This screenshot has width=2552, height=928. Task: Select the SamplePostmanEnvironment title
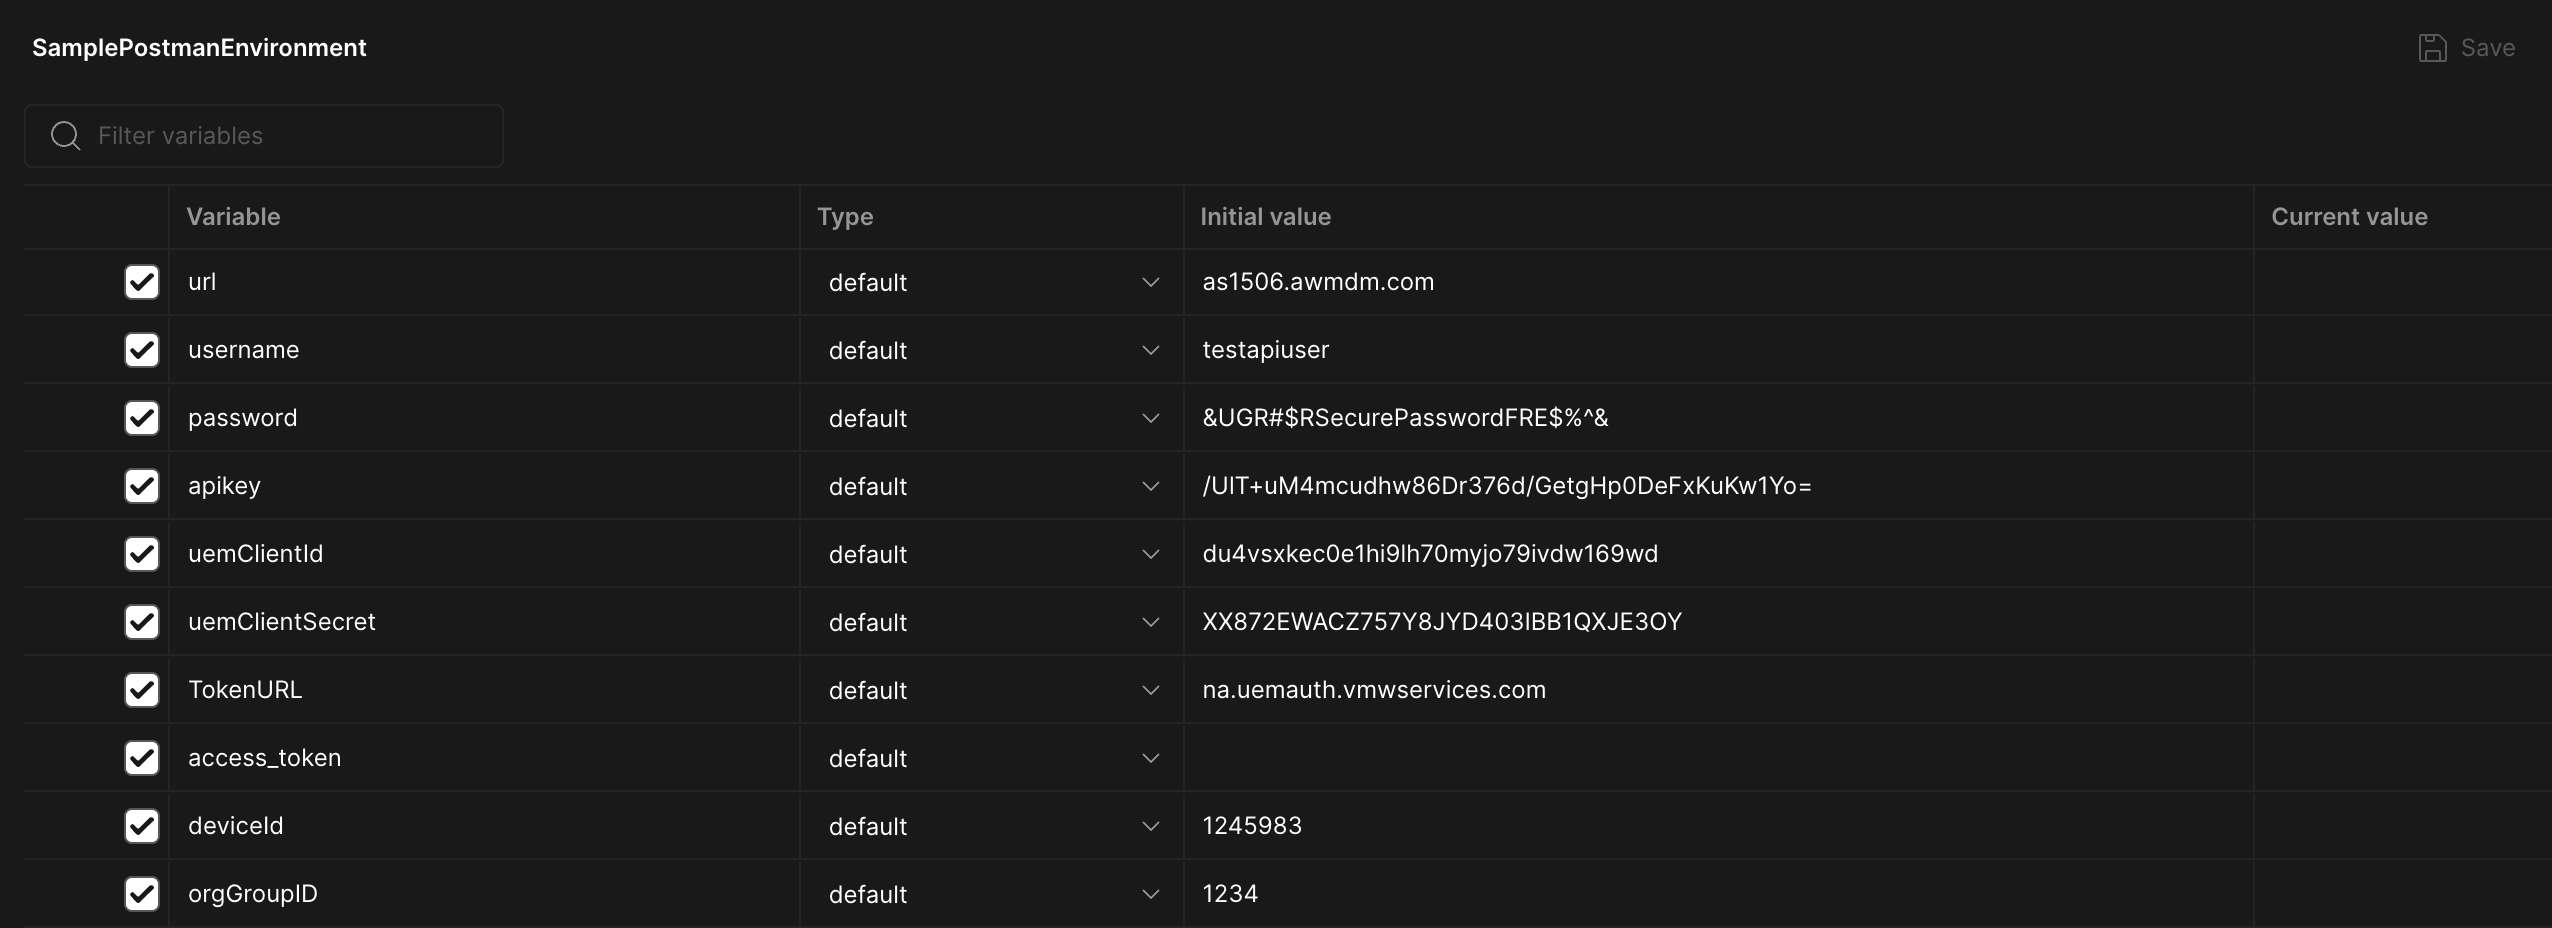point(199,48)
